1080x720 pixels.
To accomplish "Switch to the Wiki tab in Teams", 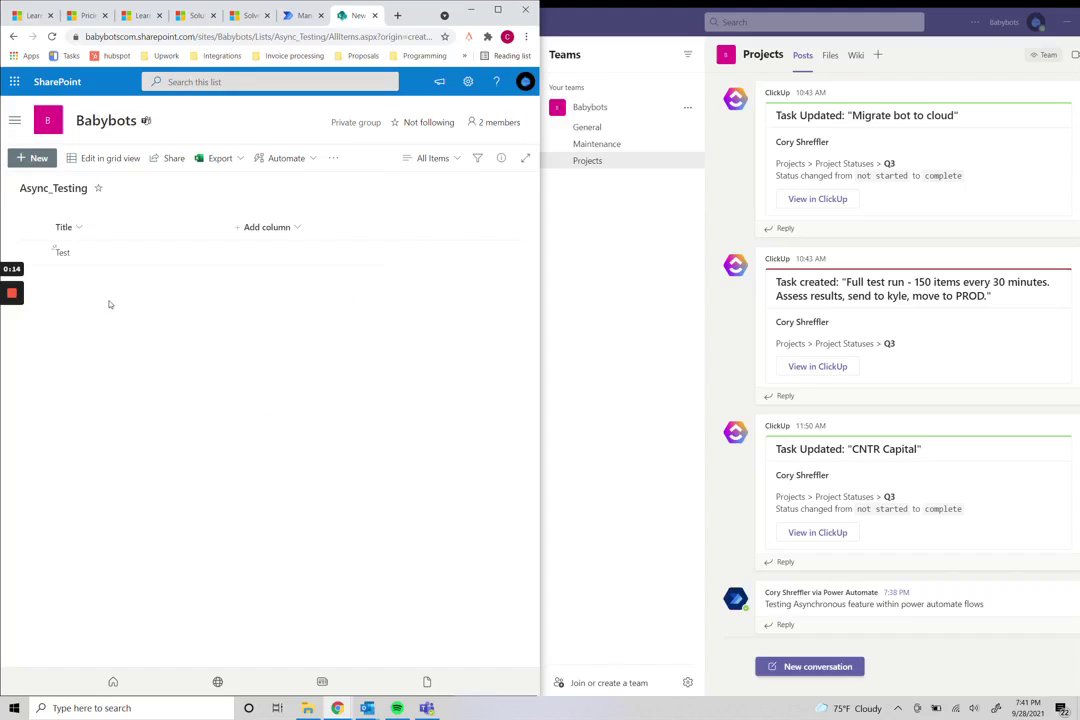I will coord(855,55).
